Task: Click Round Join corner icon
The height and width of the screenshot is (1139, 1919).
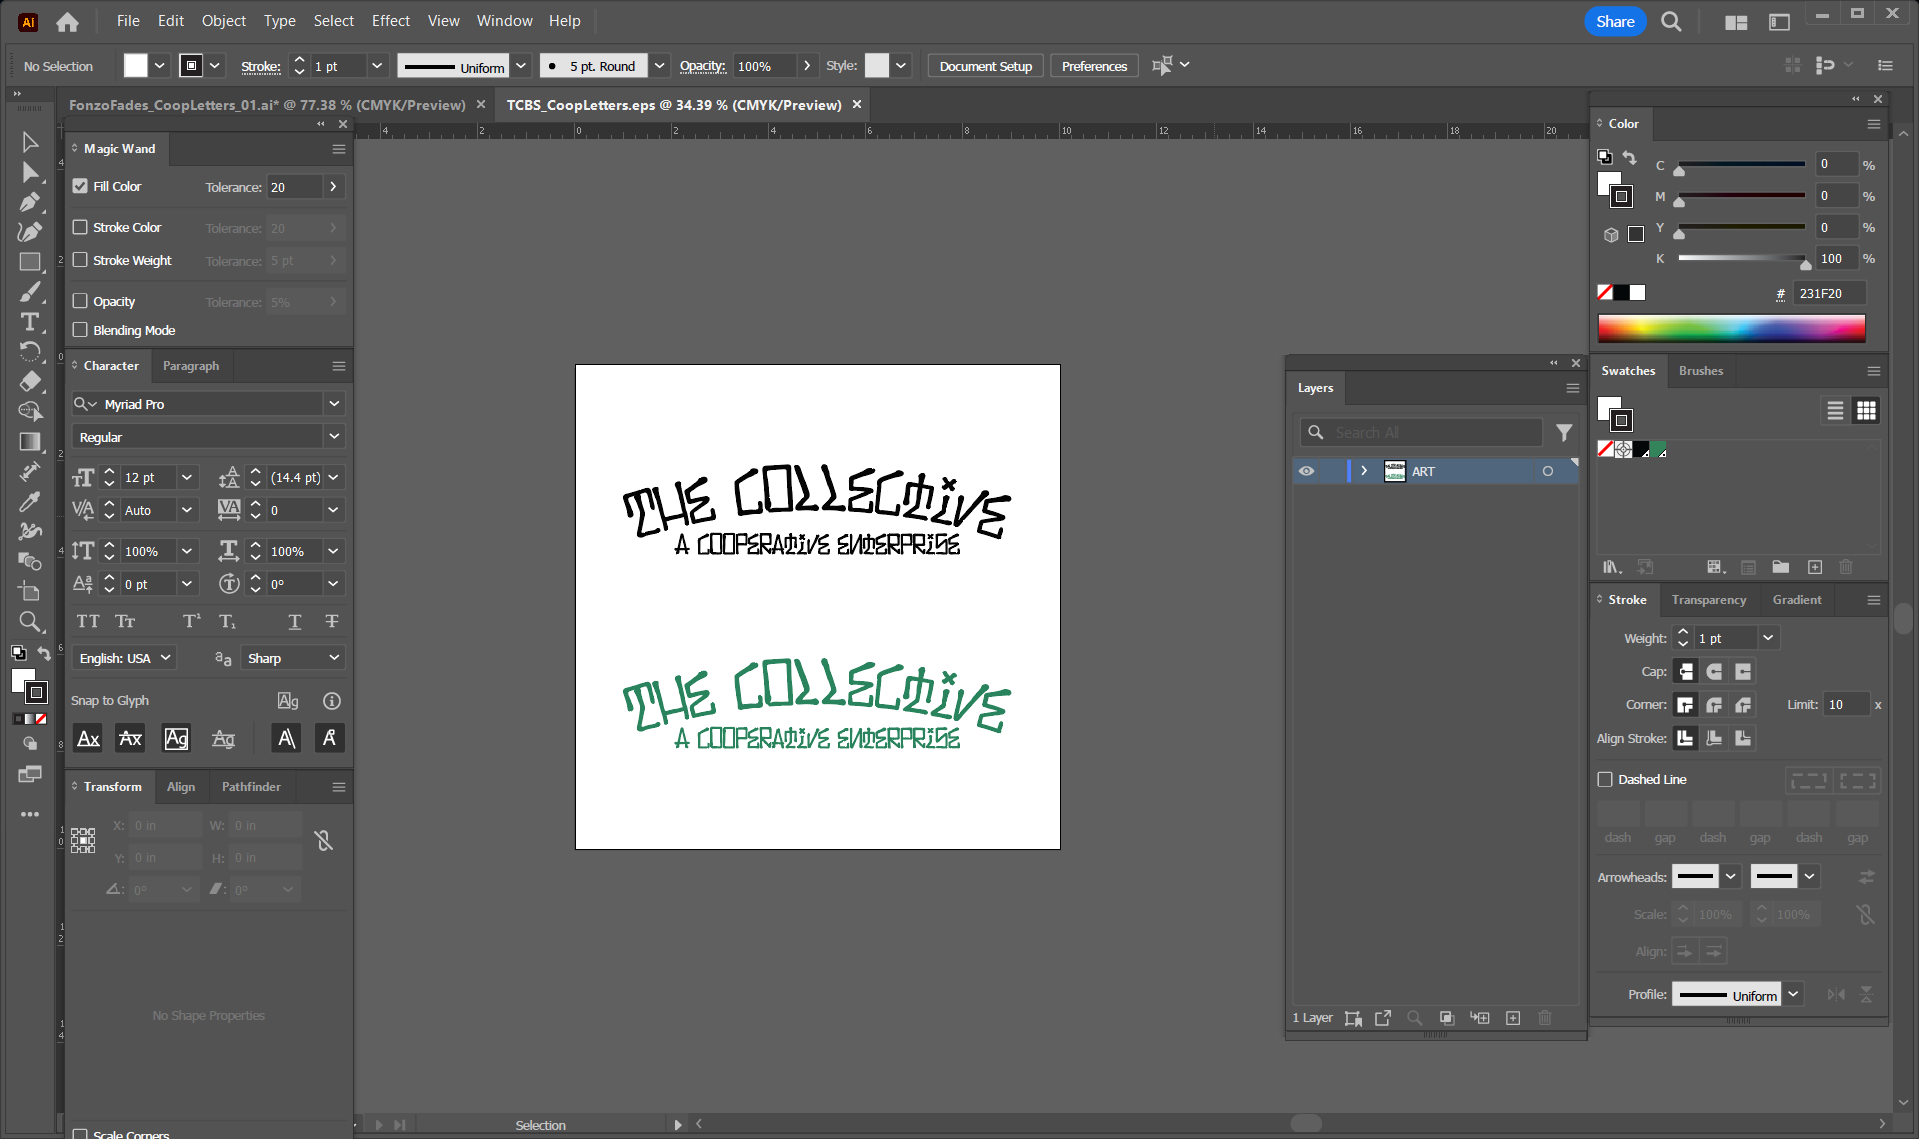Action: [x=1714, y=704]
